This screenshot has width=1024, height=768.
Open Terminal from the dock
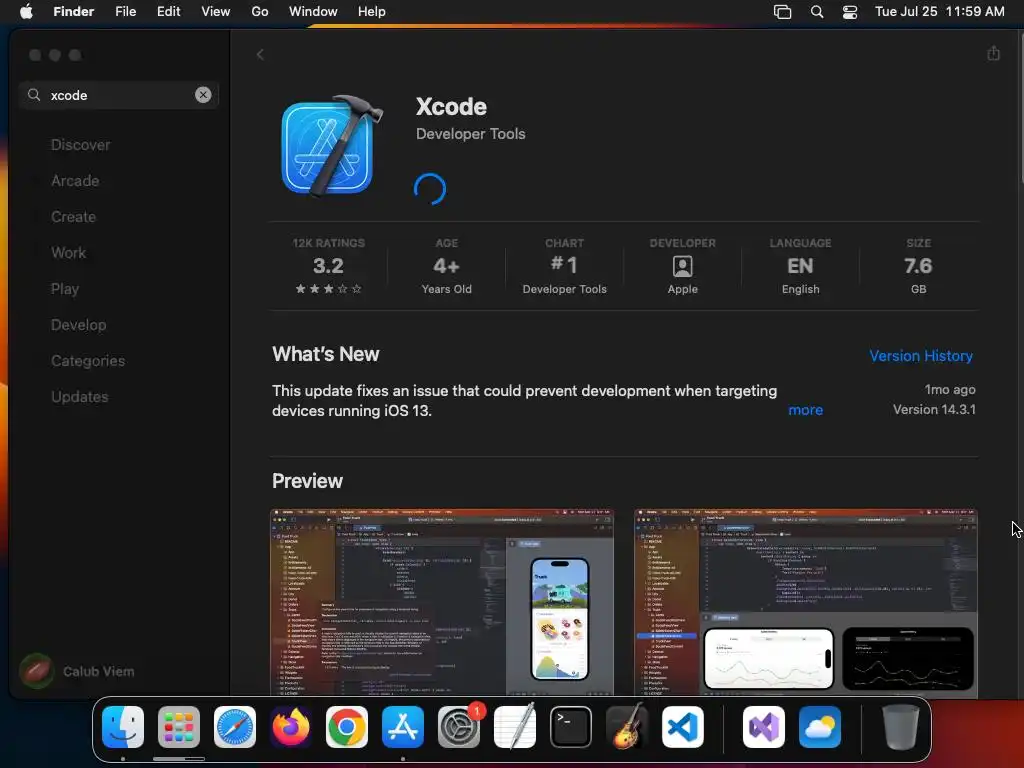[x=571, y=727]
